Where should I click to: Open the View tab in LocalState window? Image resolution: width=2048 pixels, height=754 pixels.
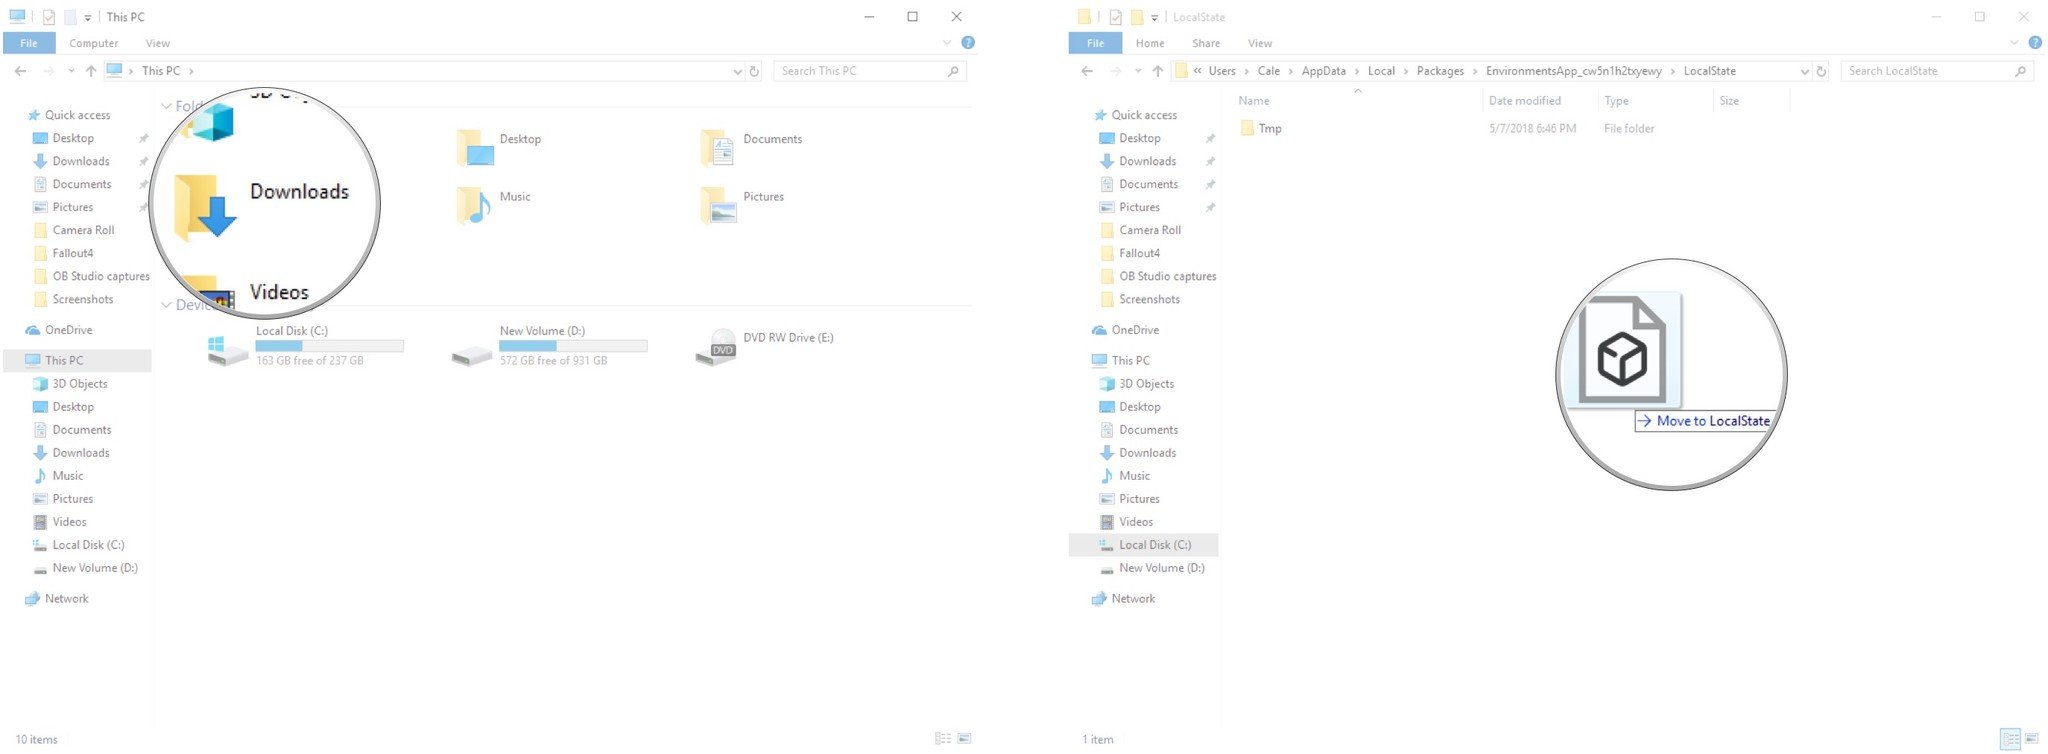click(1260, 43)
